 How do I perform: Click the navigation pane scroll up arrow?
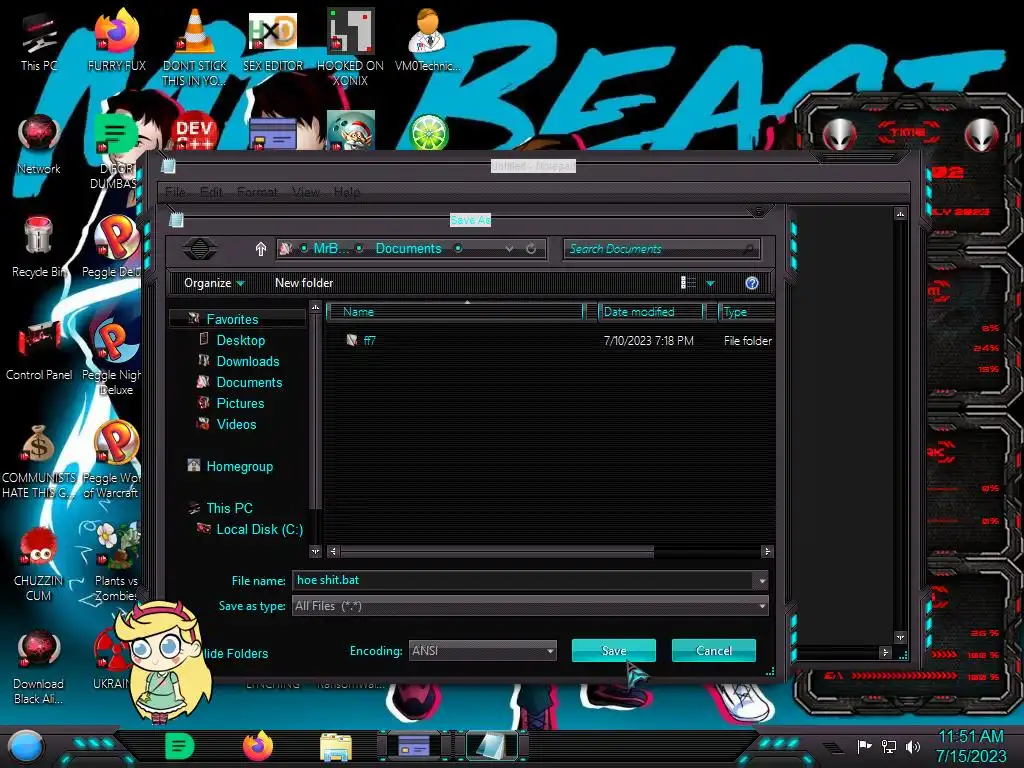pos(315,307)
